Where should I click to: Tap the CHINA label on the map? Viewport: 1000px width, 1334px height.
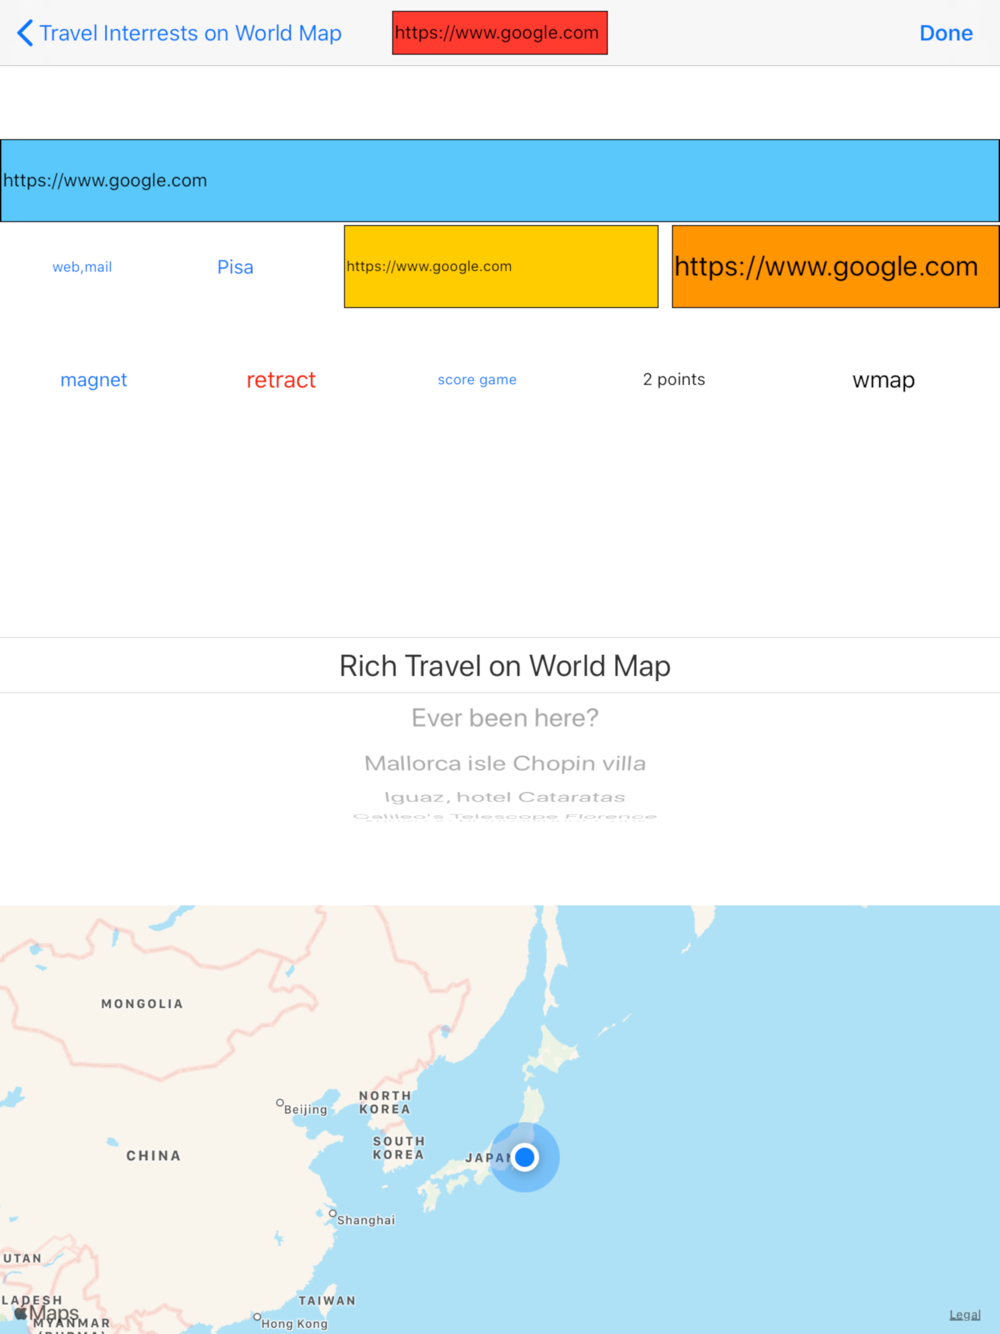click(x=154, y=1156)
